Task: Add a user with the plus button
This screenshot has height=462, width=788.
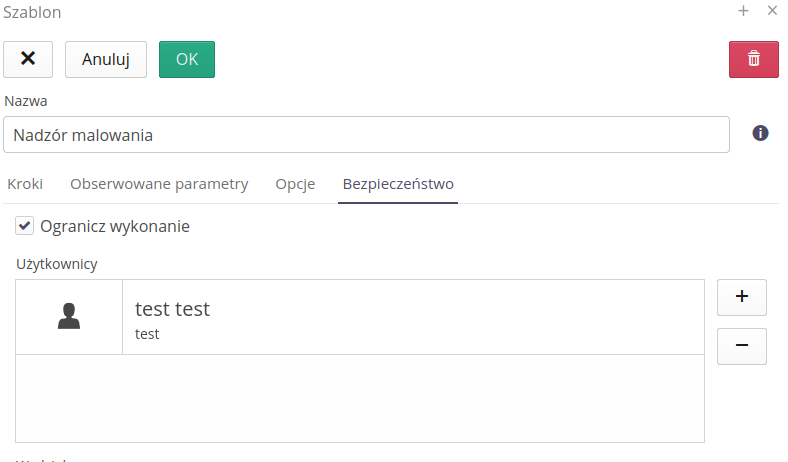Action: 742,297
